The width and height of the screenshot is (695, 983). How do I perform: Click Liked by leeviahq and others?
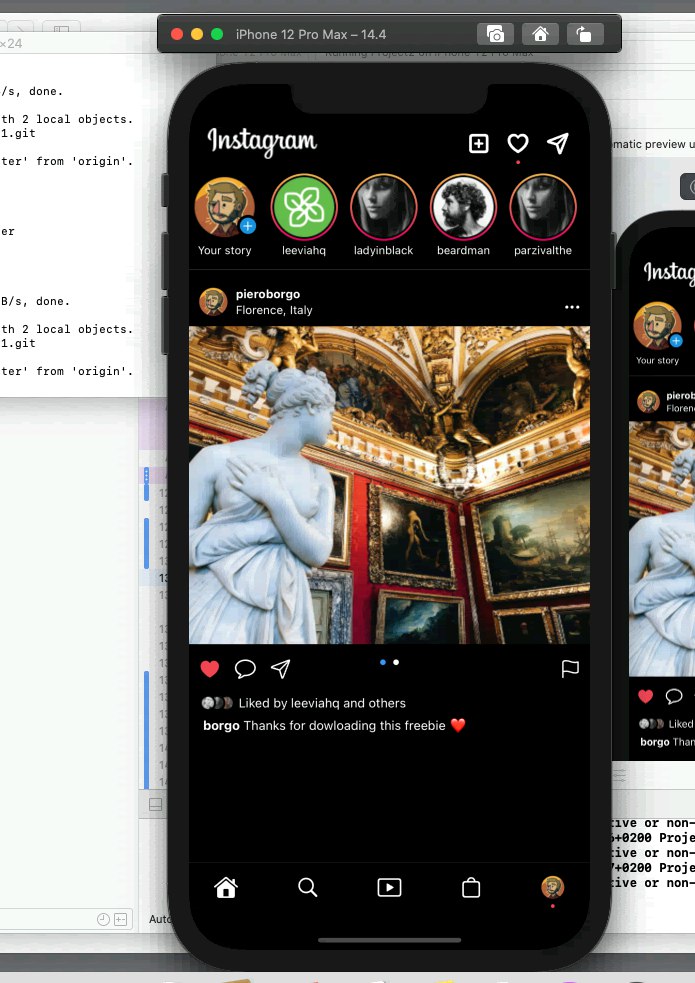point(322,703)
